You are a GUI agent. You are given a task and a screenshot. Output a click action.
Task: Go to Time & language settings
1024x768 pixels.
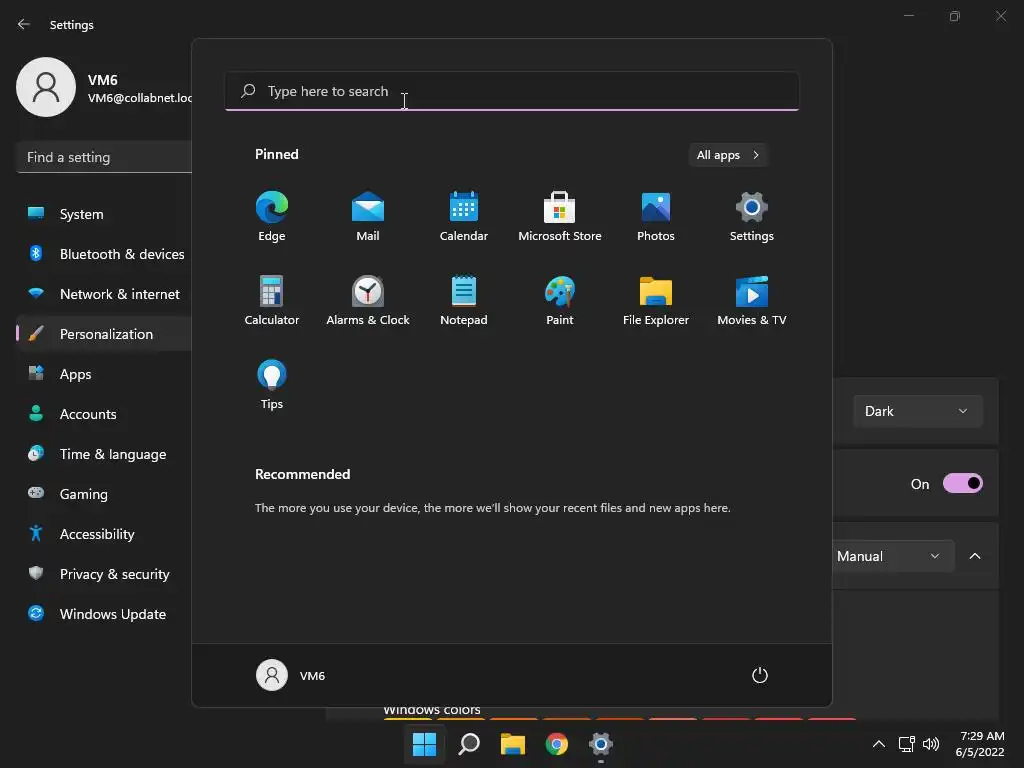(x=104, y=454)
